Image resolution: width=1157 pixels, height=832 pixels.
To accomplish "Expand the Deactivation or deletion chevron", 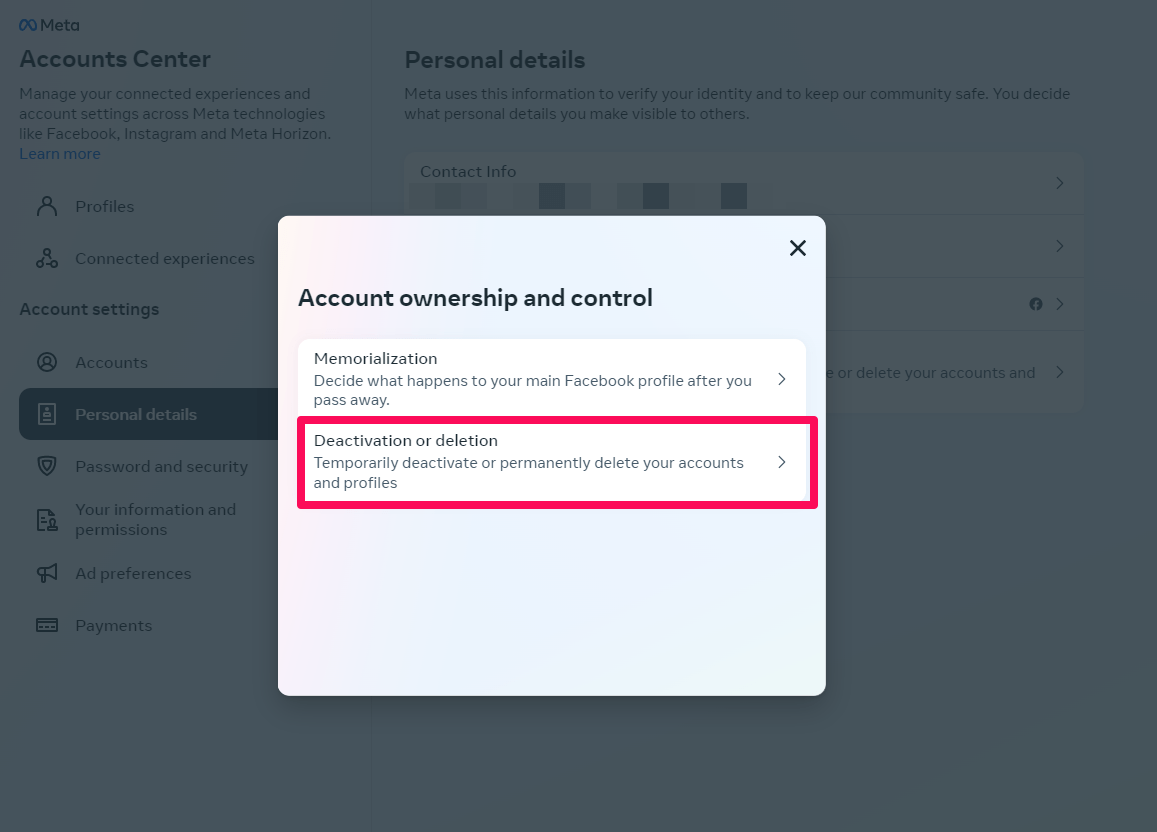I will point(782,462).
